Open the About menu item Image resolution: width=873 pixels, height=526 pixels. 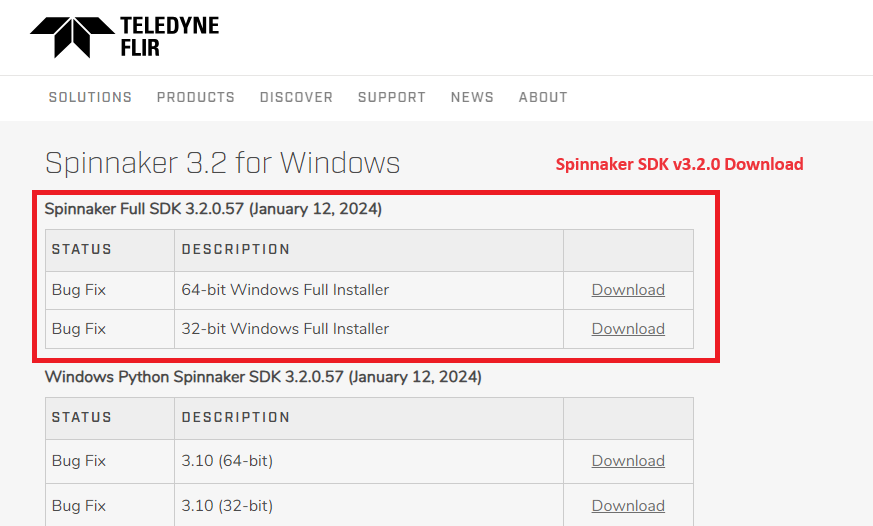coord(543,97)
